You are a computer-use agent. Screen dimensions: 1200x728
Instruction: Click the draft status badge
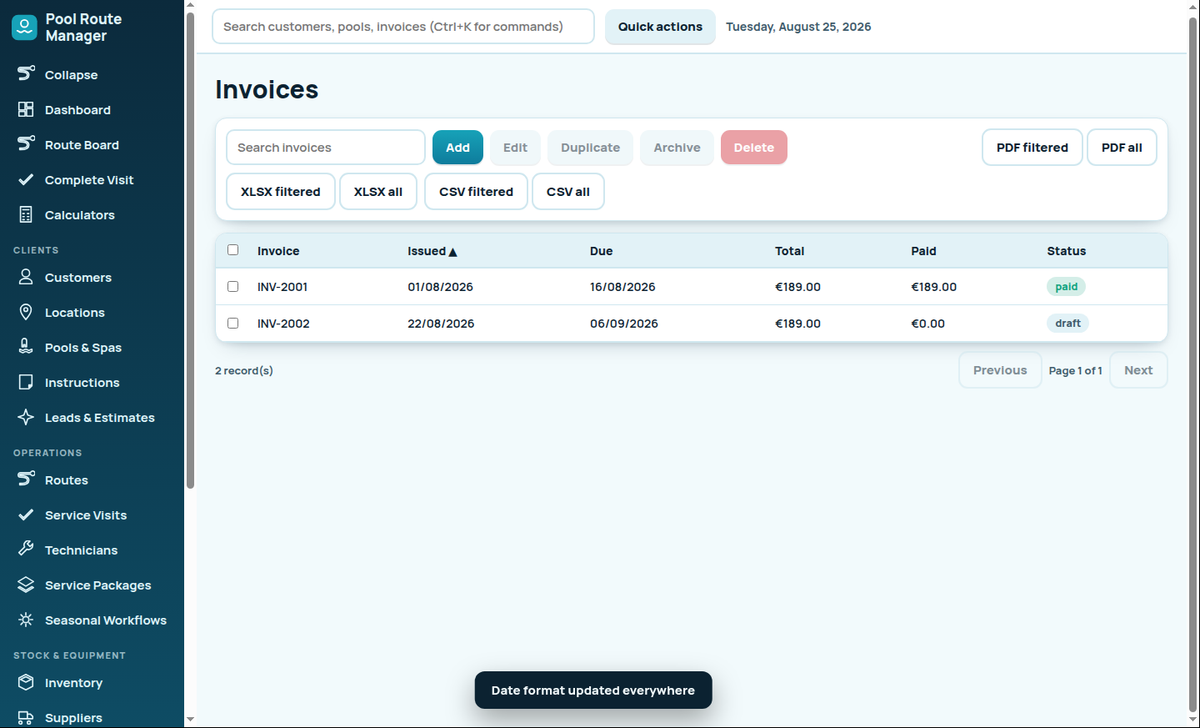1068,324
